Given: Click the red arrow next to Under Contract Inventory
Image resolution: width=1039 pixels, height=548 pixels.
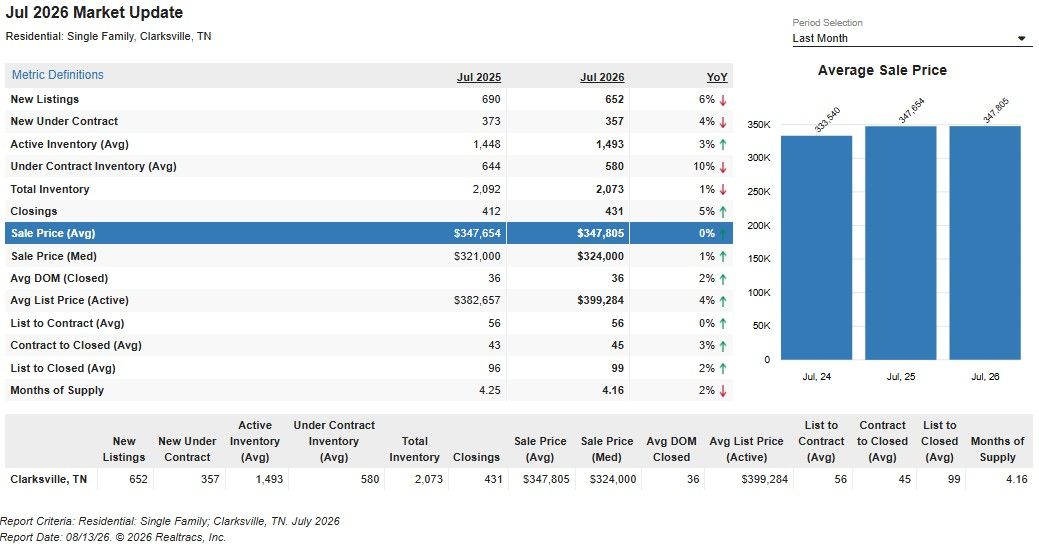Looking at the screenshot, I should (x=723, y=167).
